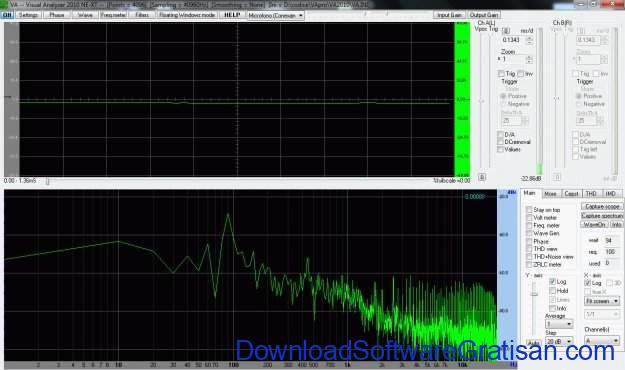Expand the Average dropdown
Viewport: 625px width, 370px height.
[x=559, y=324]
